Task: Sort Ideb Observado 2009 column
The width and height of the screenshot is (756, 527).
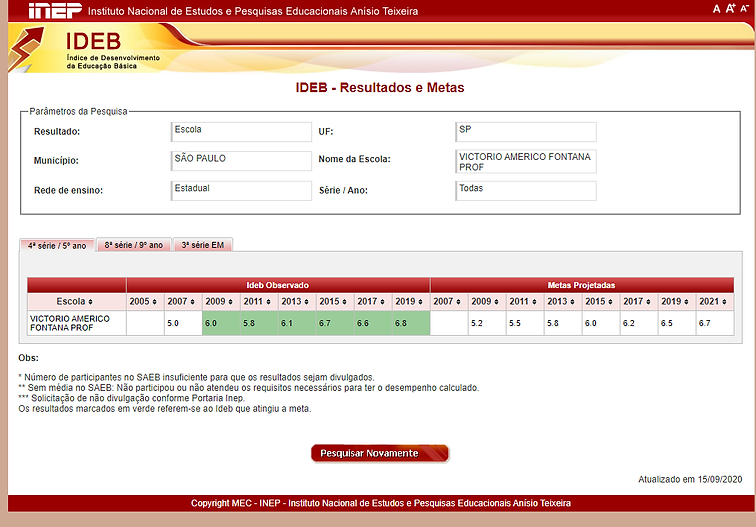Action: click(230, 302)
